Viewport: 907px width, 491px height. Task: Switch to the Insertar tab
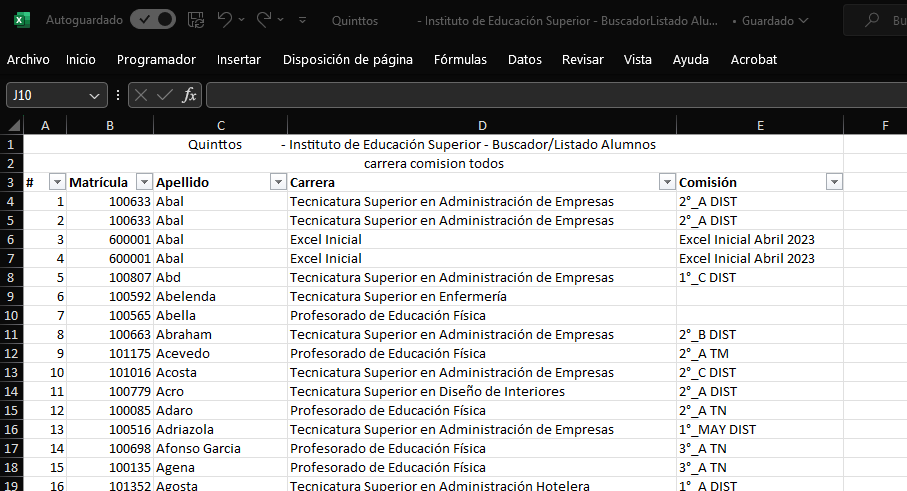tap(239, 60)
